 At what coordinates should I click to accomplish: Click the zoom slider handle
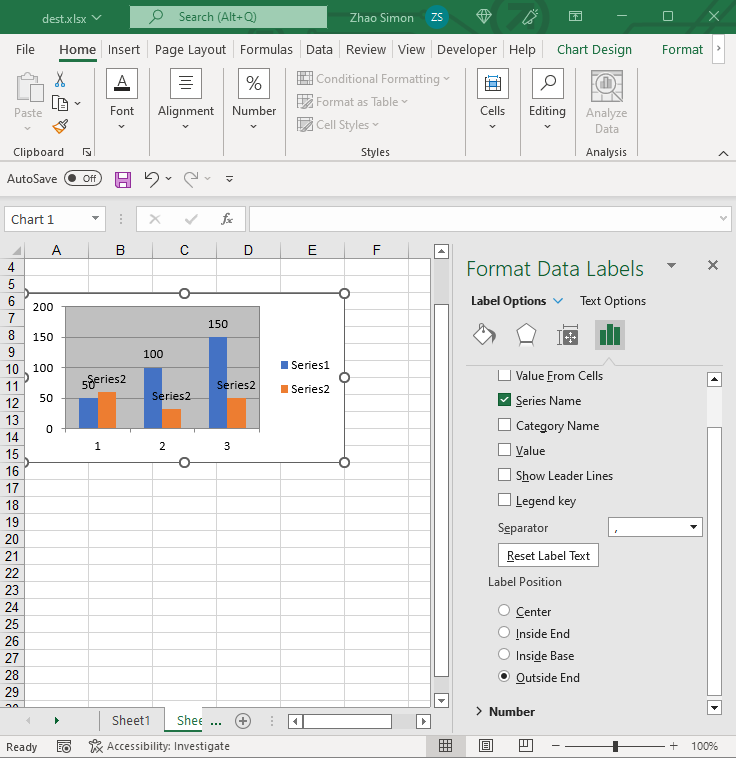coord(615,746)
